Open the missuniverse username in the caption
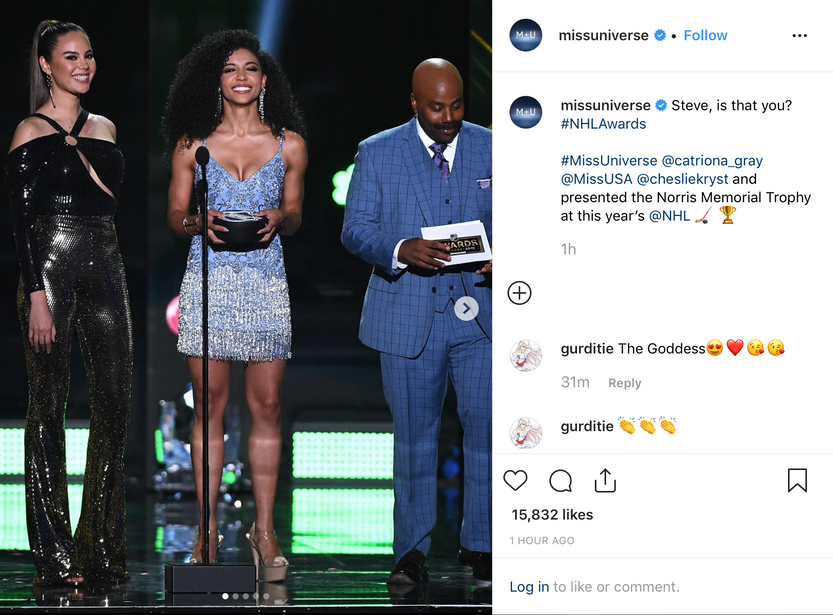Image resolution: width=833 pixels, height=615 pixels. click(x=606, y=105)
